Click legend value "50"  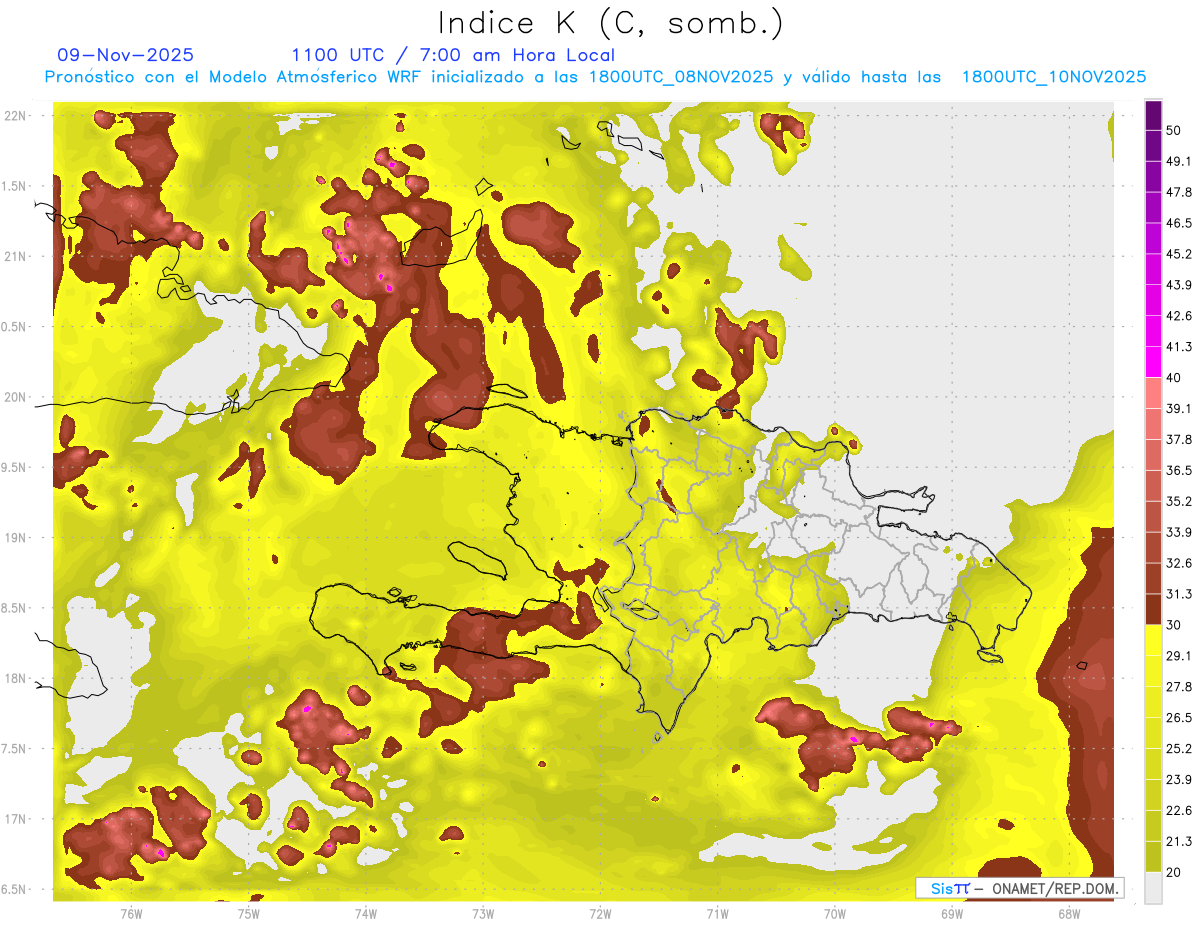coord(1174,130)
